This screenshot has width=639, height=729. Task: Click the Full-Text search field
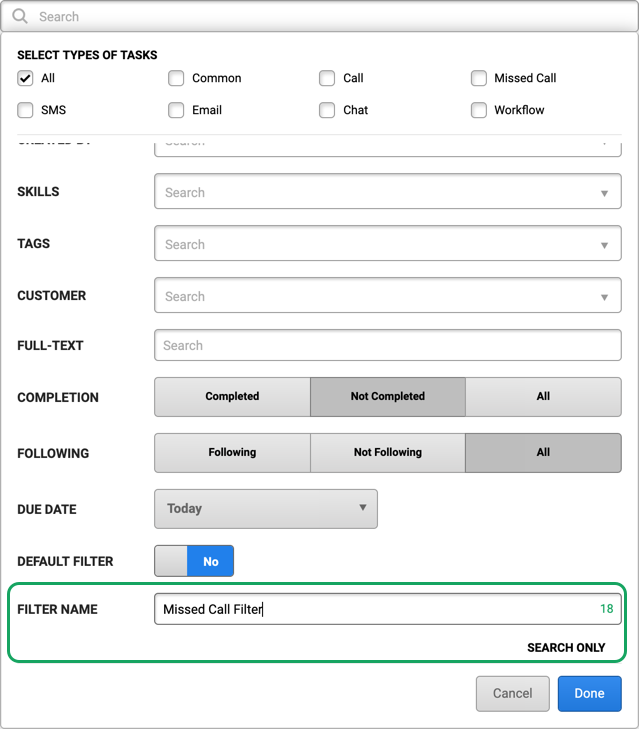tap(388, 345)
